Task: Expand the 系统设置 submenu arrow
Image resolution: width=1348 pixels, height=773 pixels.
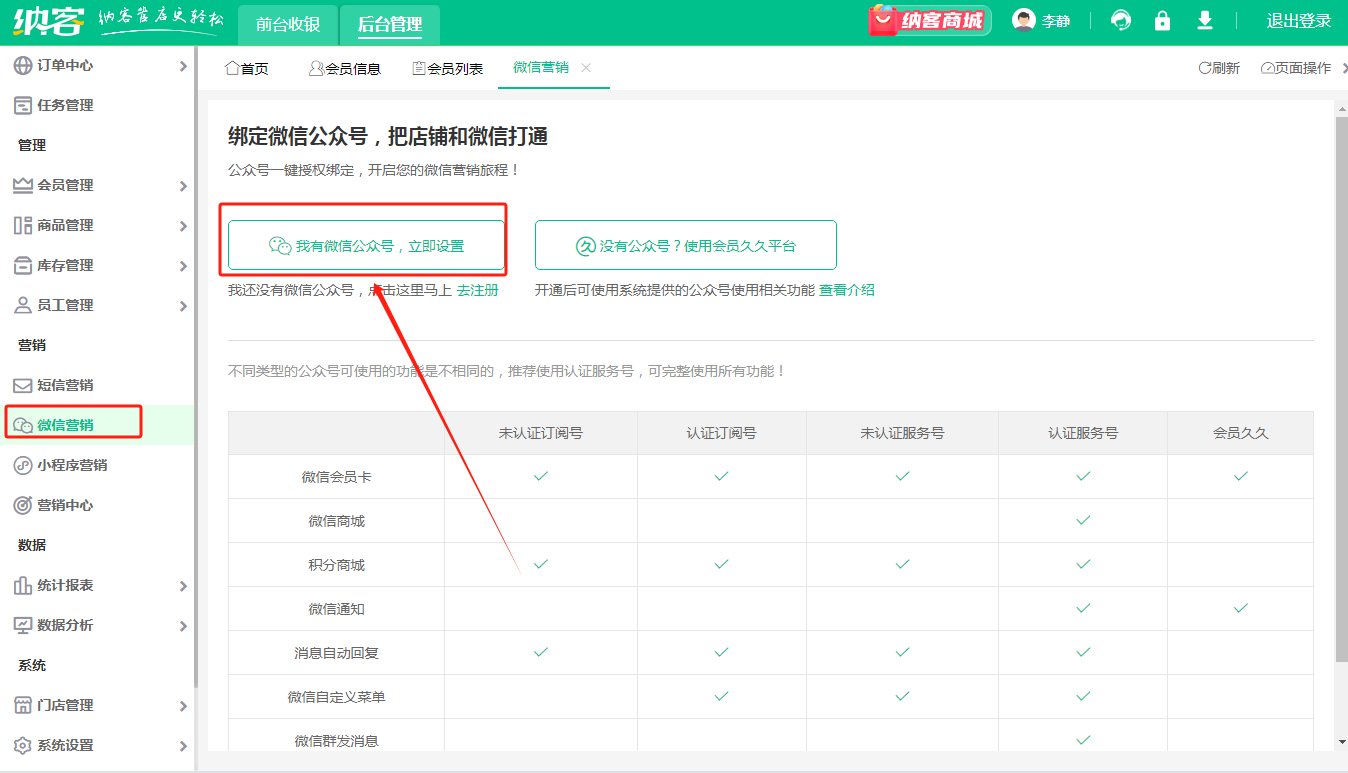Action: (x=183, y=746)
